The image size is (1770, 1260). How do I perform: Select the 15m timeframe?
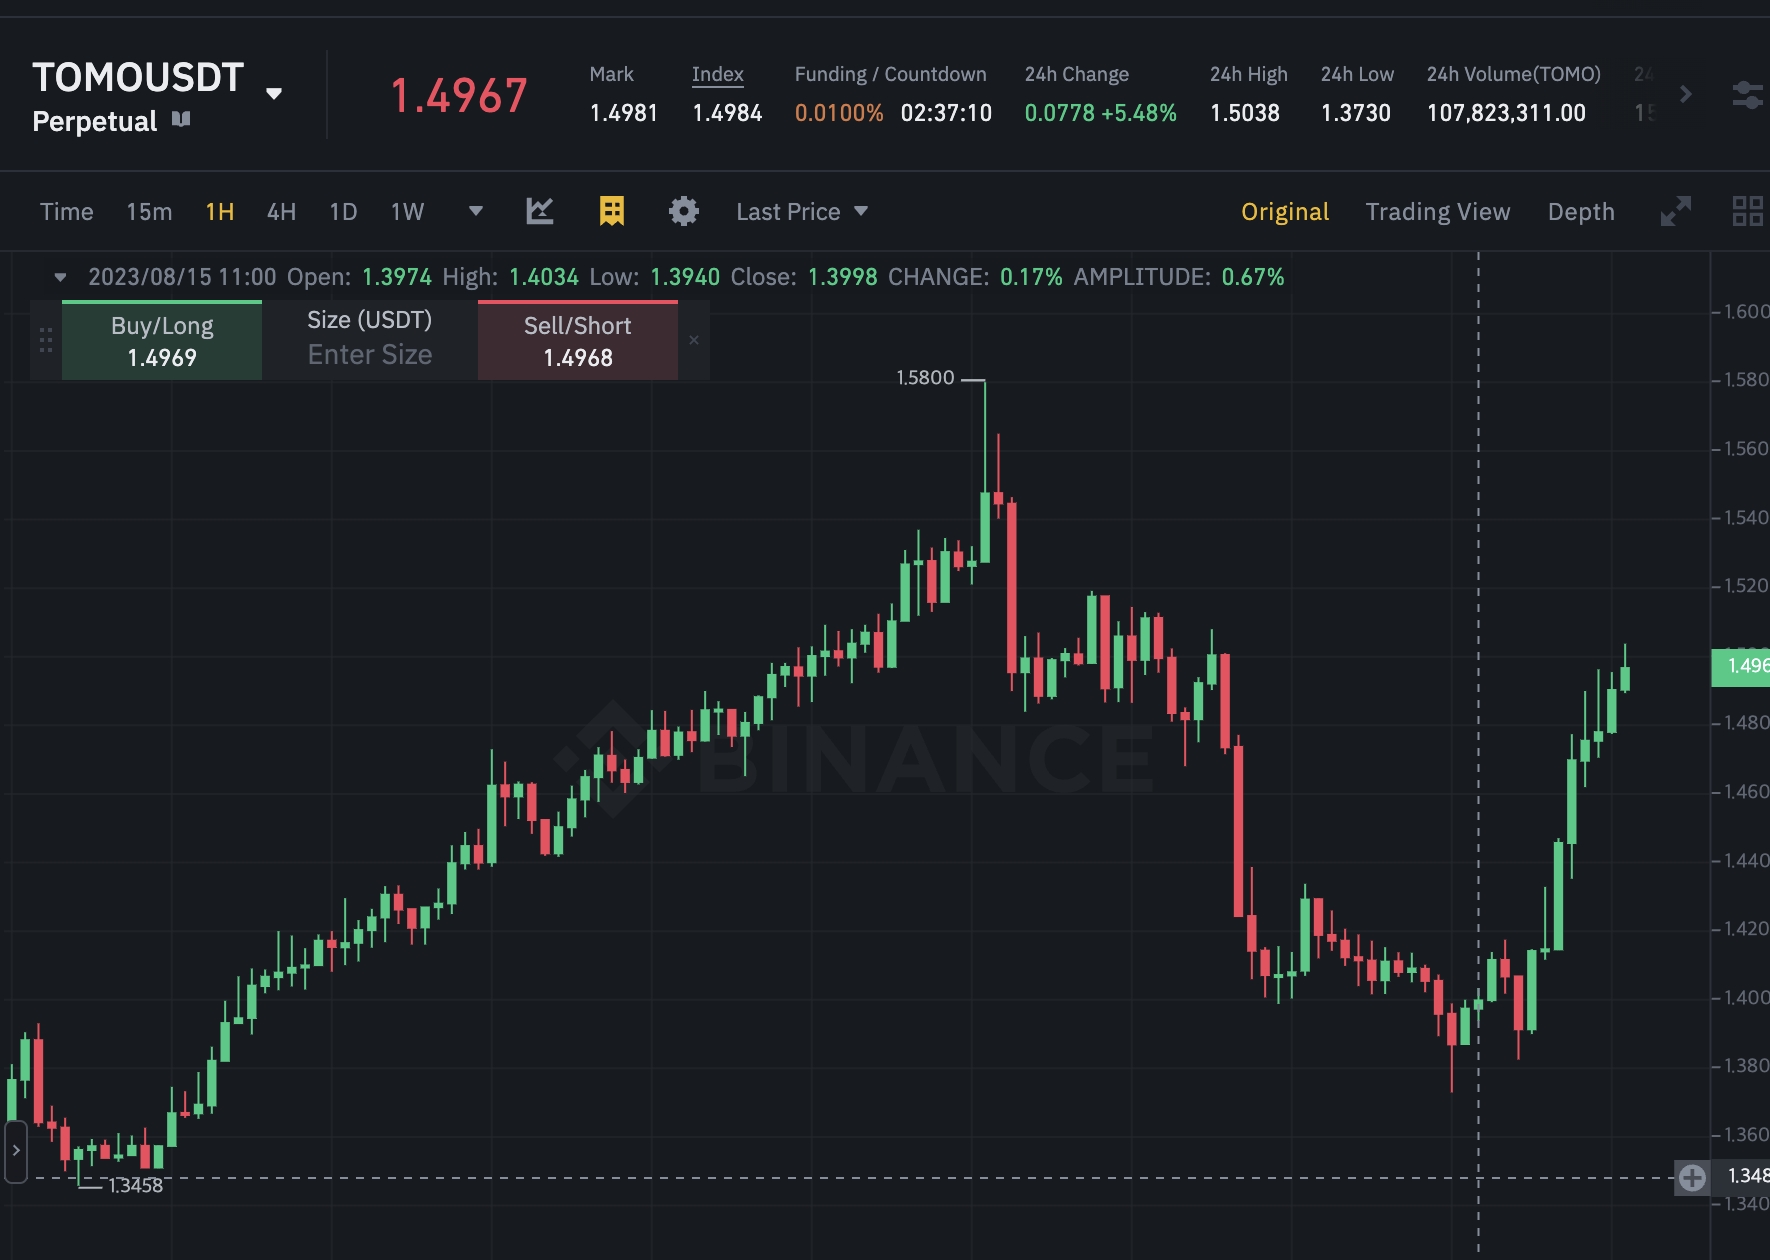tap(149, 212)
